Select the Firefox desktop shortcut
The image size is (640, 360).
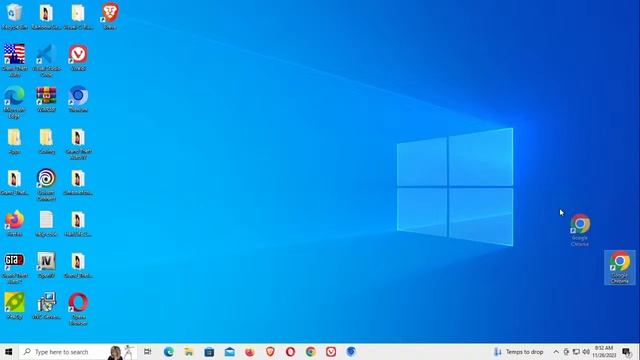coord(14,223)
